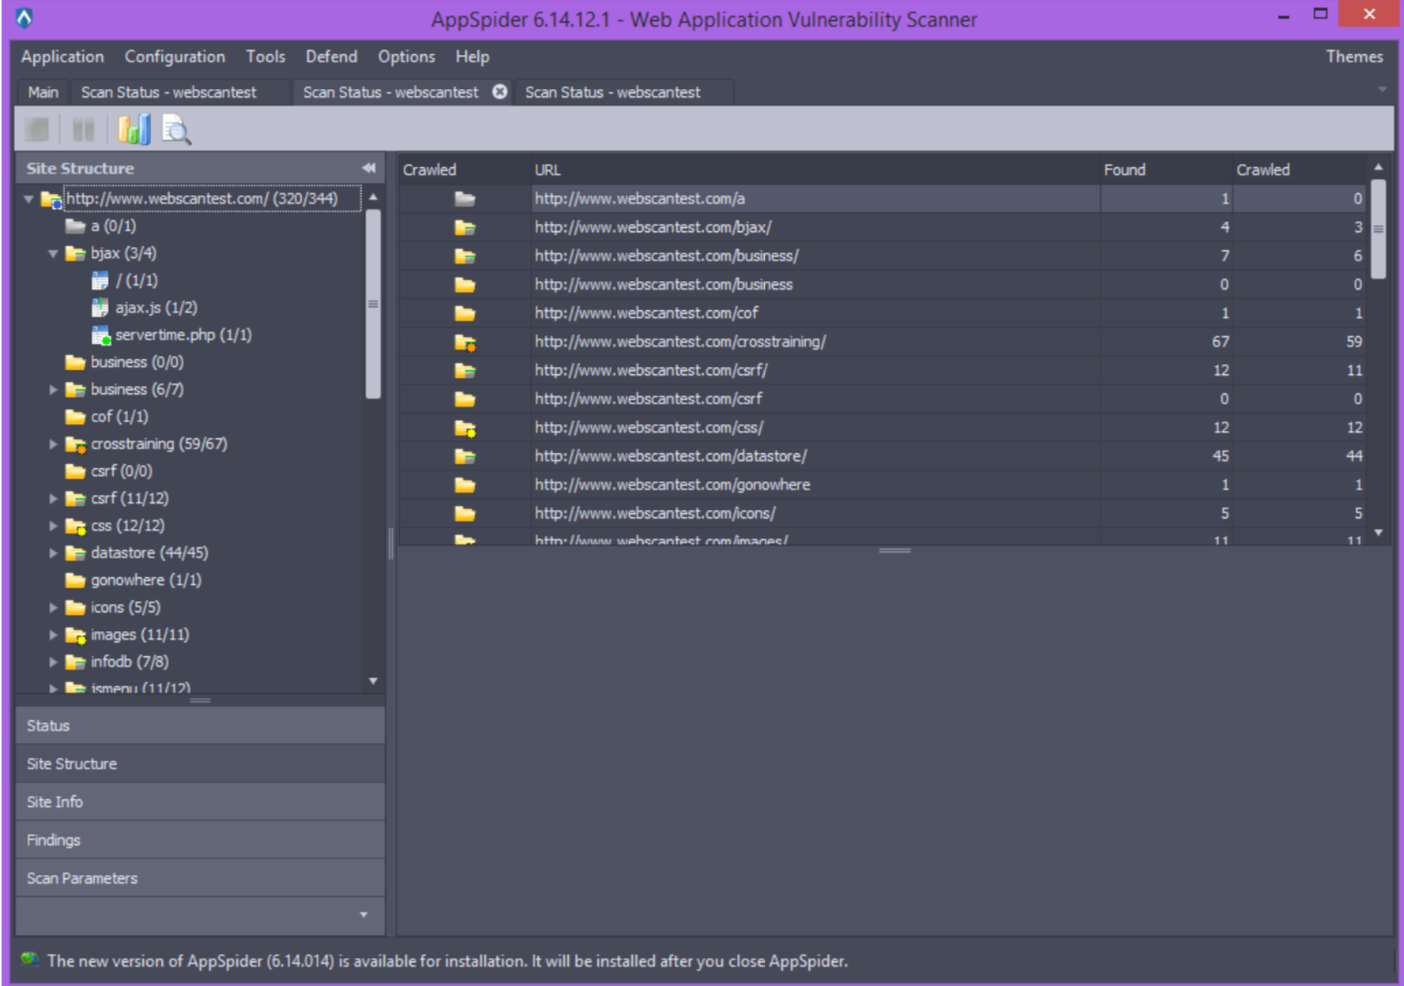Image resolution: width=1404 pixels, height=986 pixels.
Task: Click the AppSpider logo in title bar
Action: pos(24,18)
